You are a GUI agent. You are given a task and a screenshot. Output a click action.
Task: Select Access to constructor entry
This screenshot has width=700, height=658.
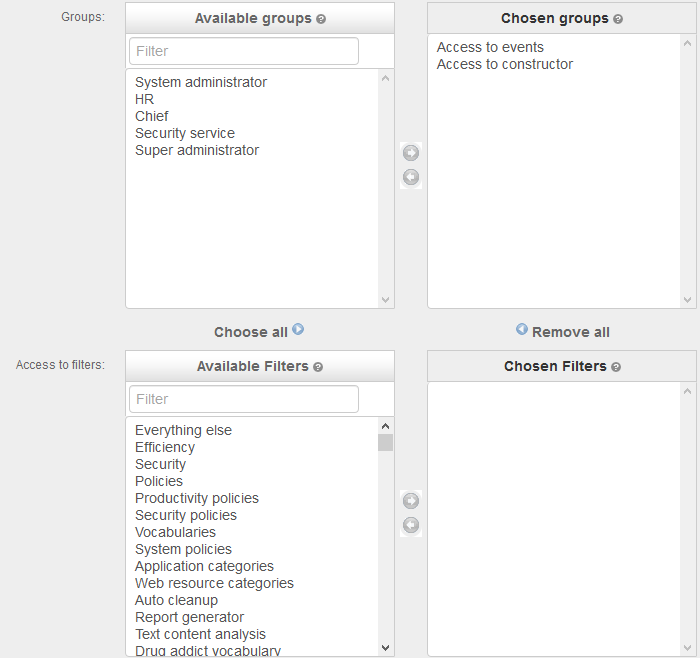(x=505, y=64)
